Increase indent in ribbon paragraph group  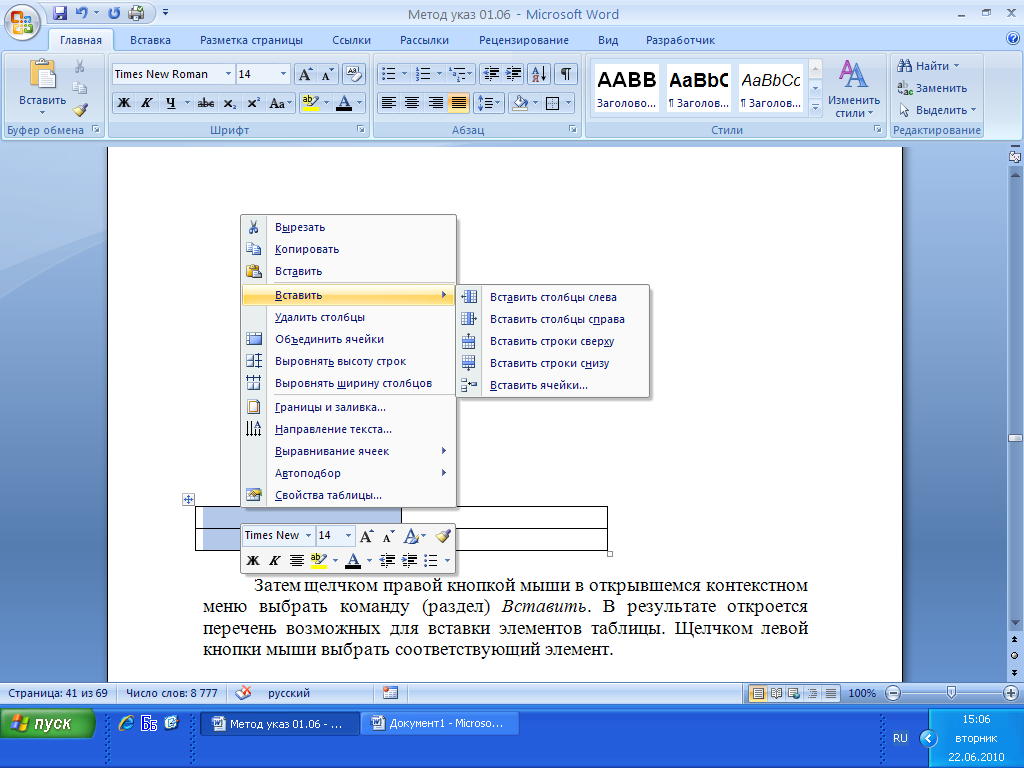tap(513, 74)
